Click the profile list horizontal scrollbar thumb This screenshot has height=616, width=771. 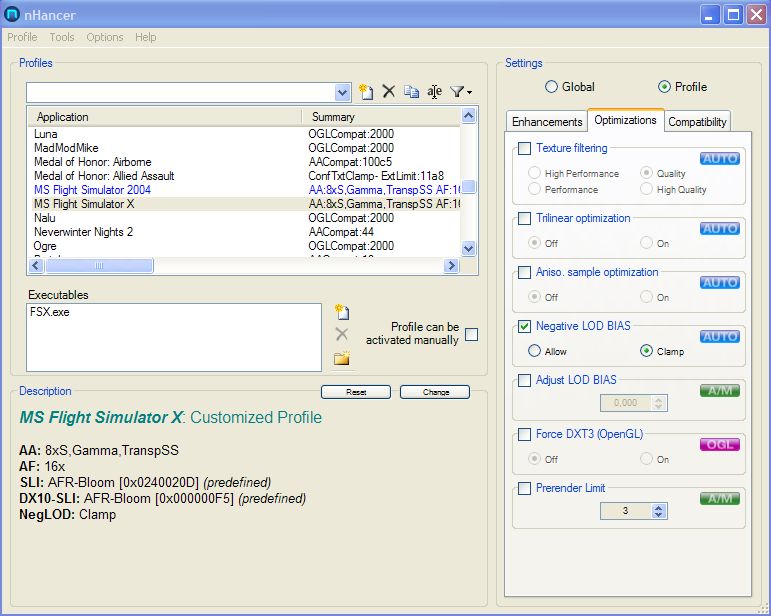click(x=99, y=266)
